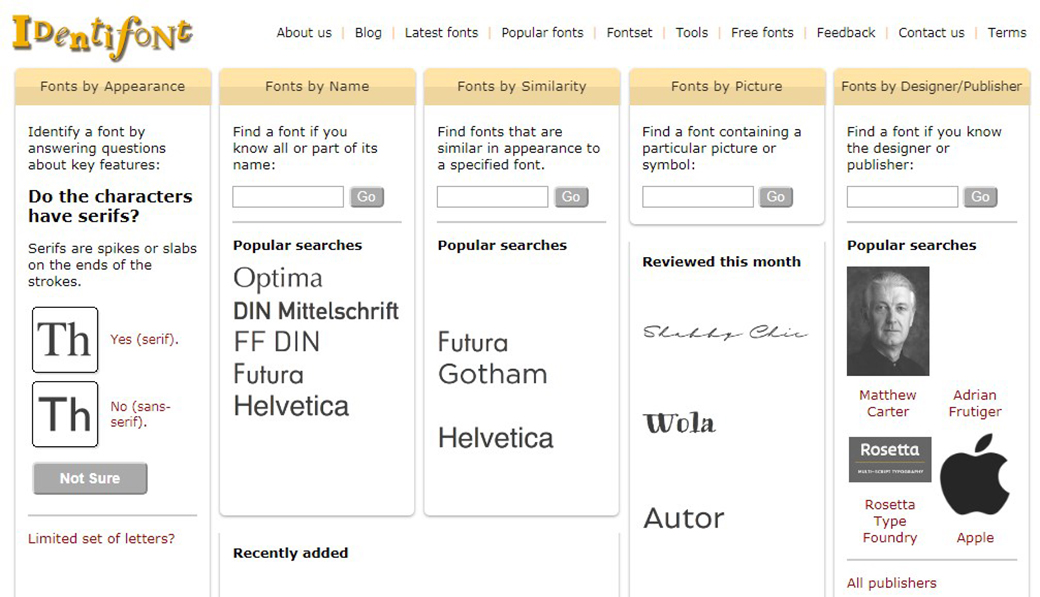View the Wola font sample

tap(680, 423)
